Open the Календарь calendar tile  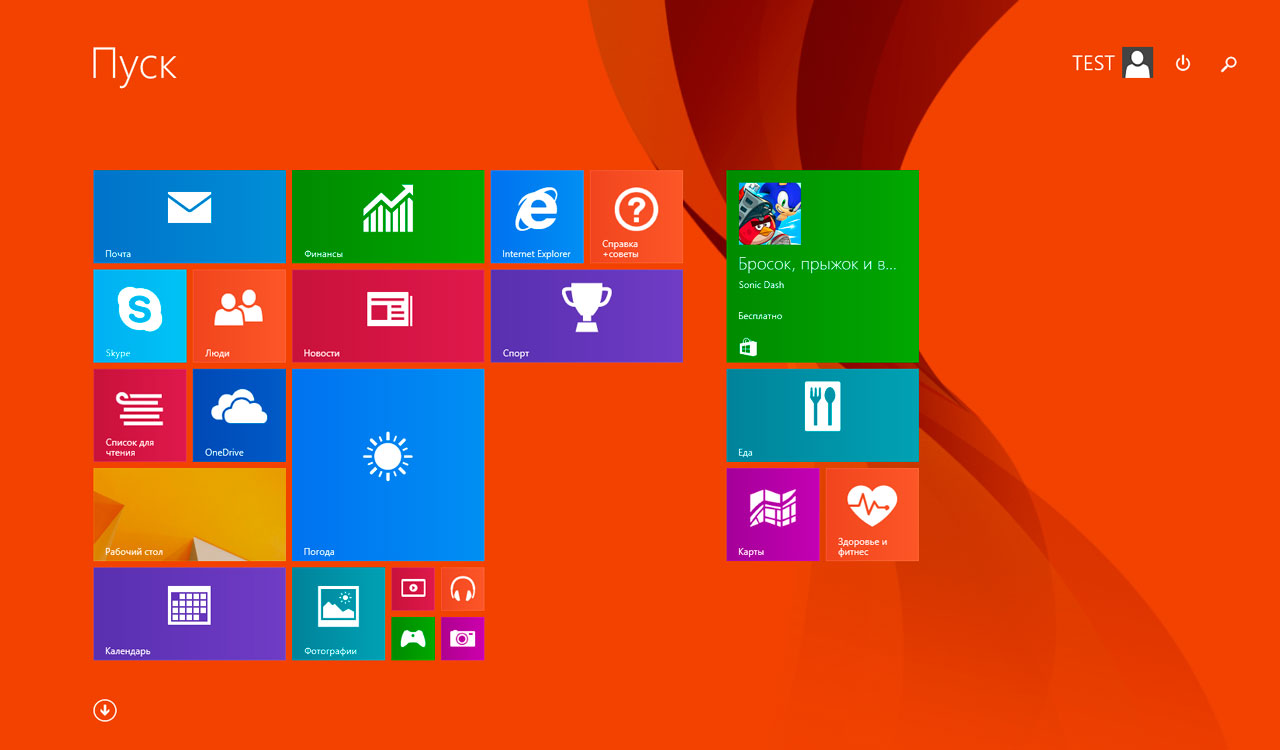pos(189,613)
